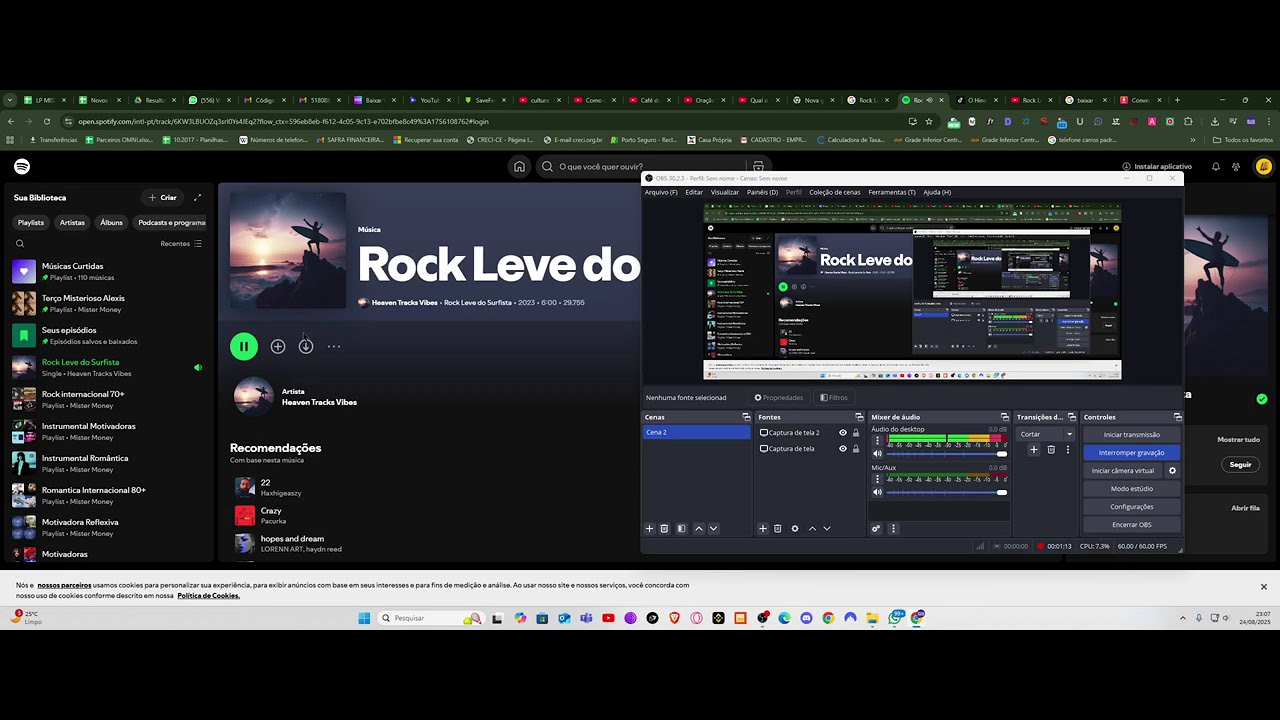The width and height of the screenshot is (1280, 720).
Task: Adjust the Áudio do desktop volume slider
Action: tap(947, 454)
